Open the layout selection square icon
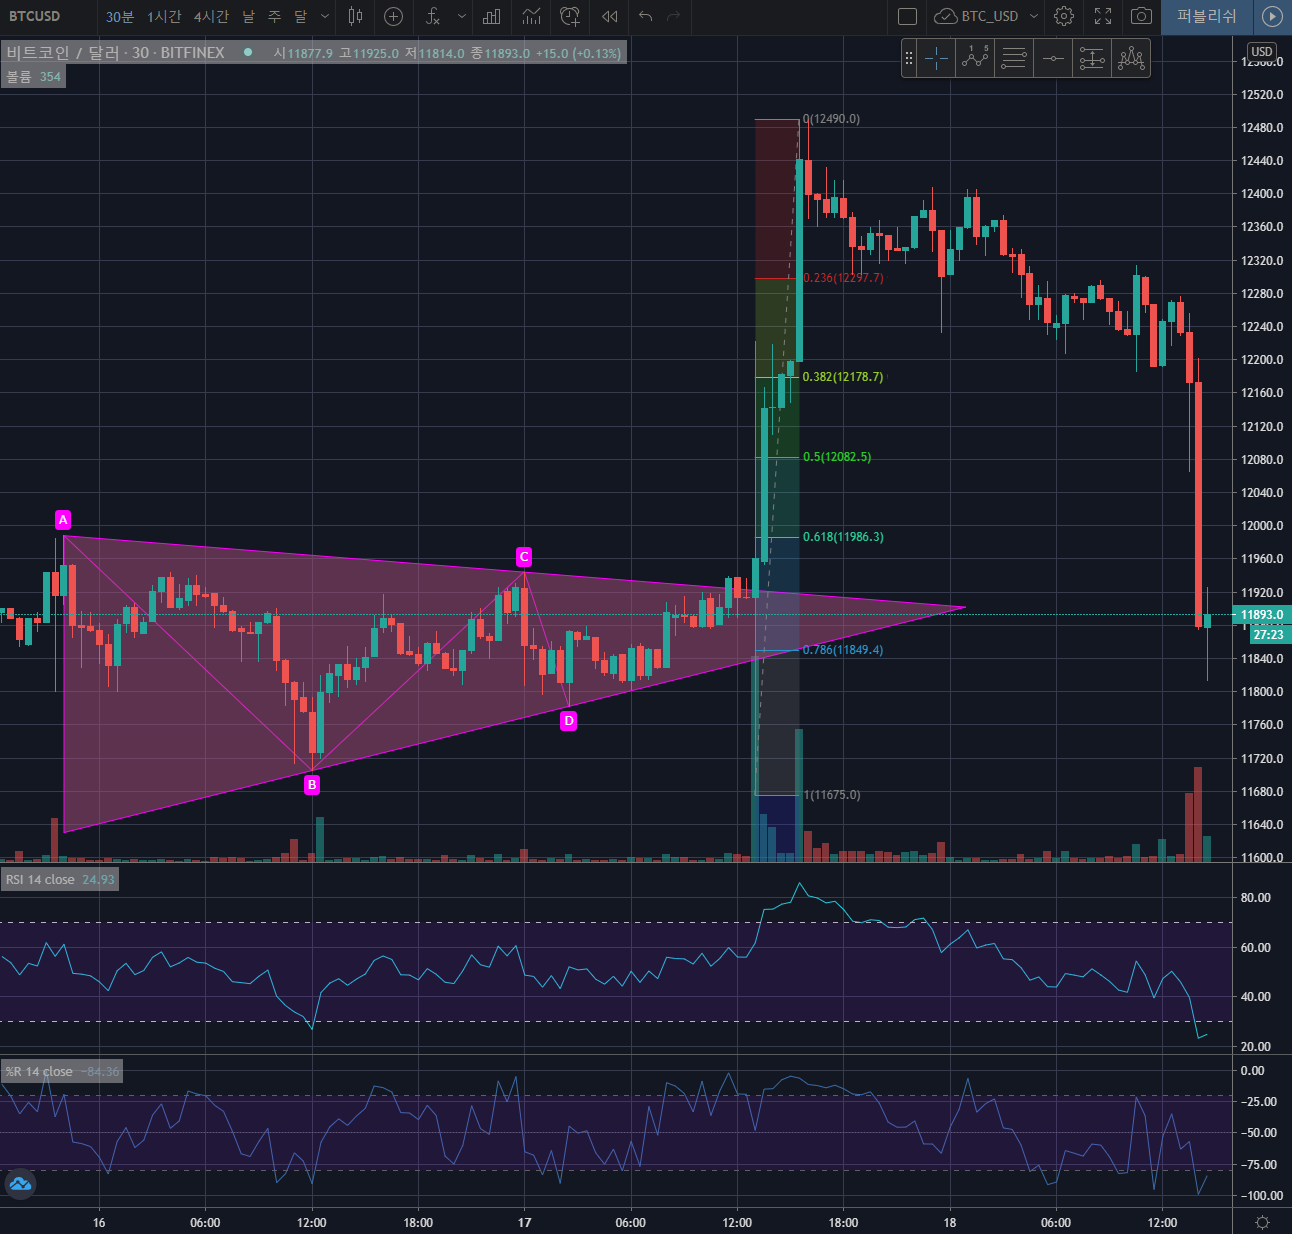Screen dimensions: 1292x1234 pos(907,16)
